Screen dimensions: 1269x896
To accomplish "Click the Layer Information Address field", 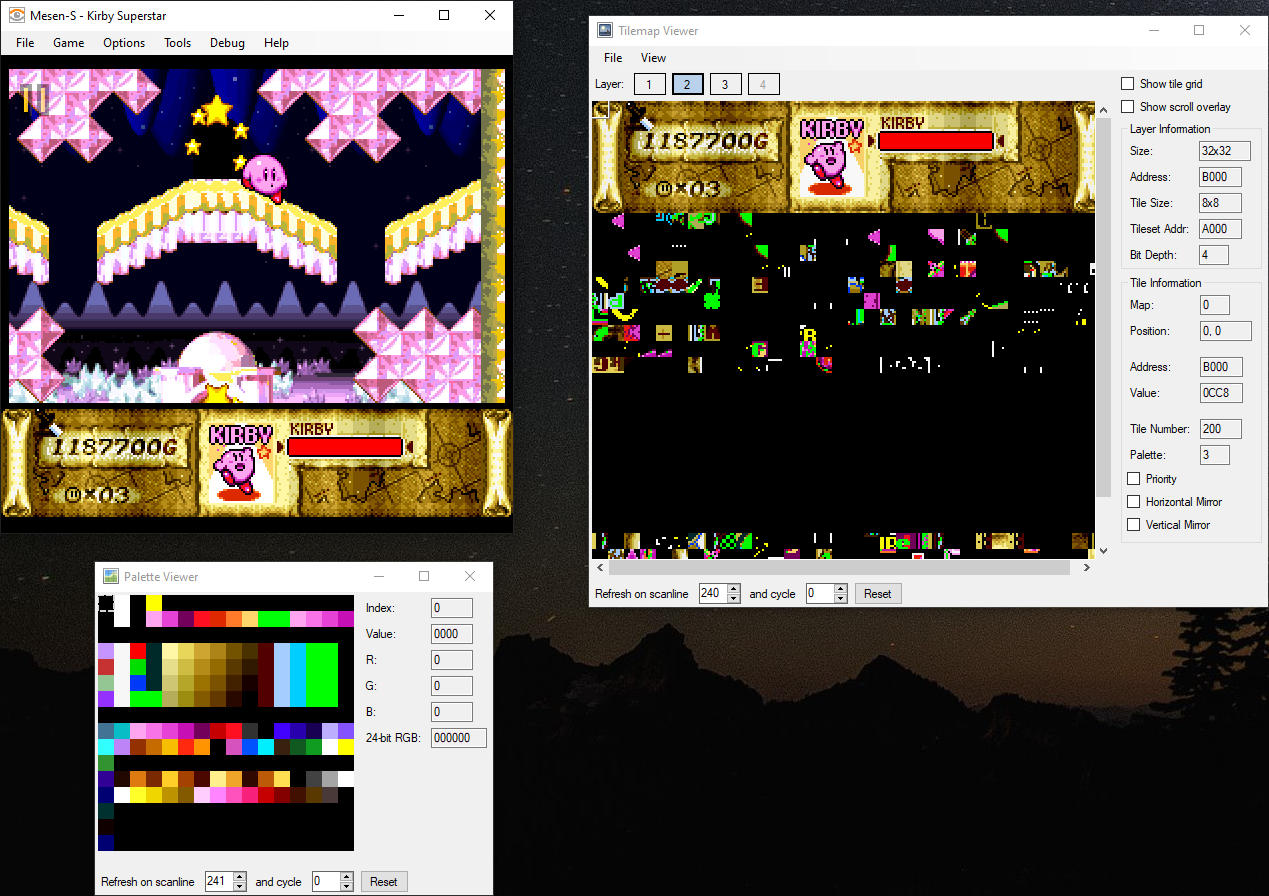I will [1221, 177].
